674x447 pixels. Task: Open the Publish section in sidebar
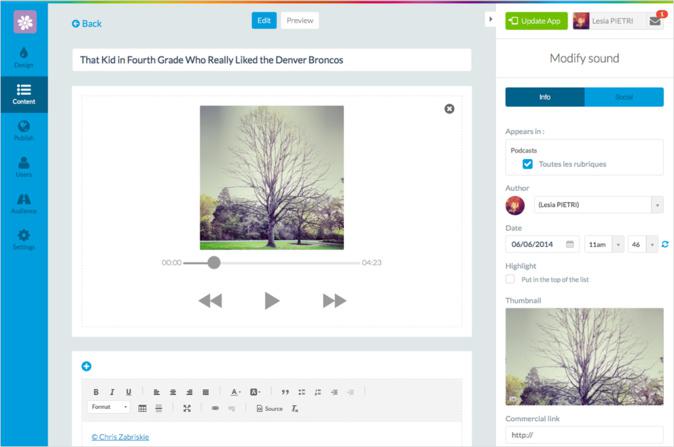[x=23, y=129]
